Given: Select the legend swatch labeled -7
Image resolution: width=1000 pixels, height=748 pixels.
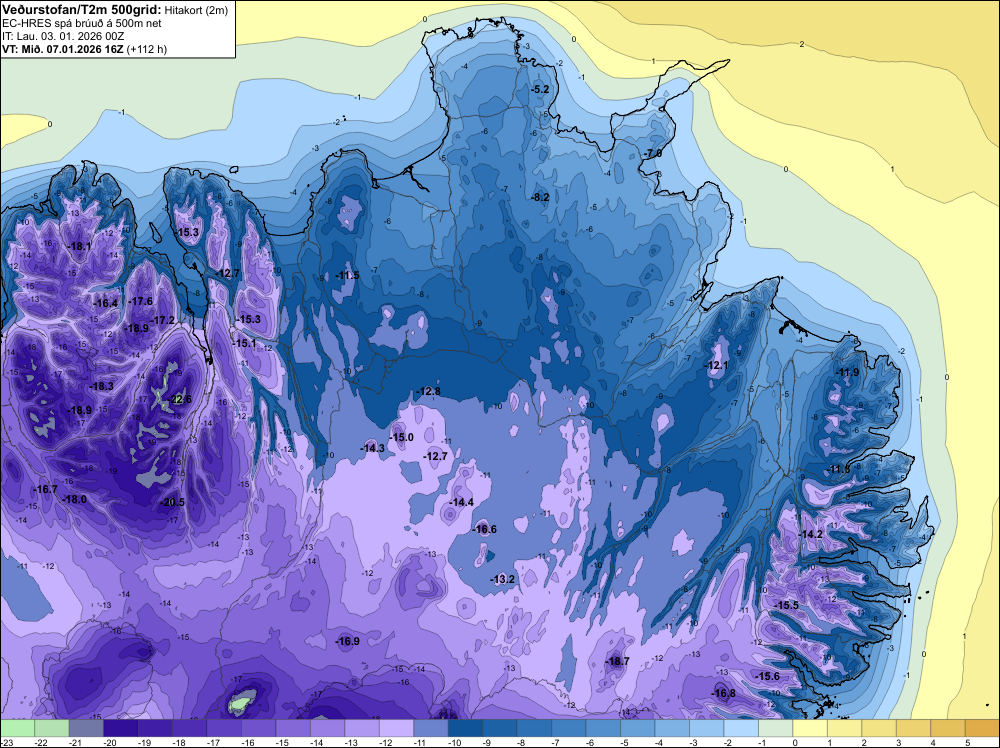Looking at the screenshot, I should (569, 728).
